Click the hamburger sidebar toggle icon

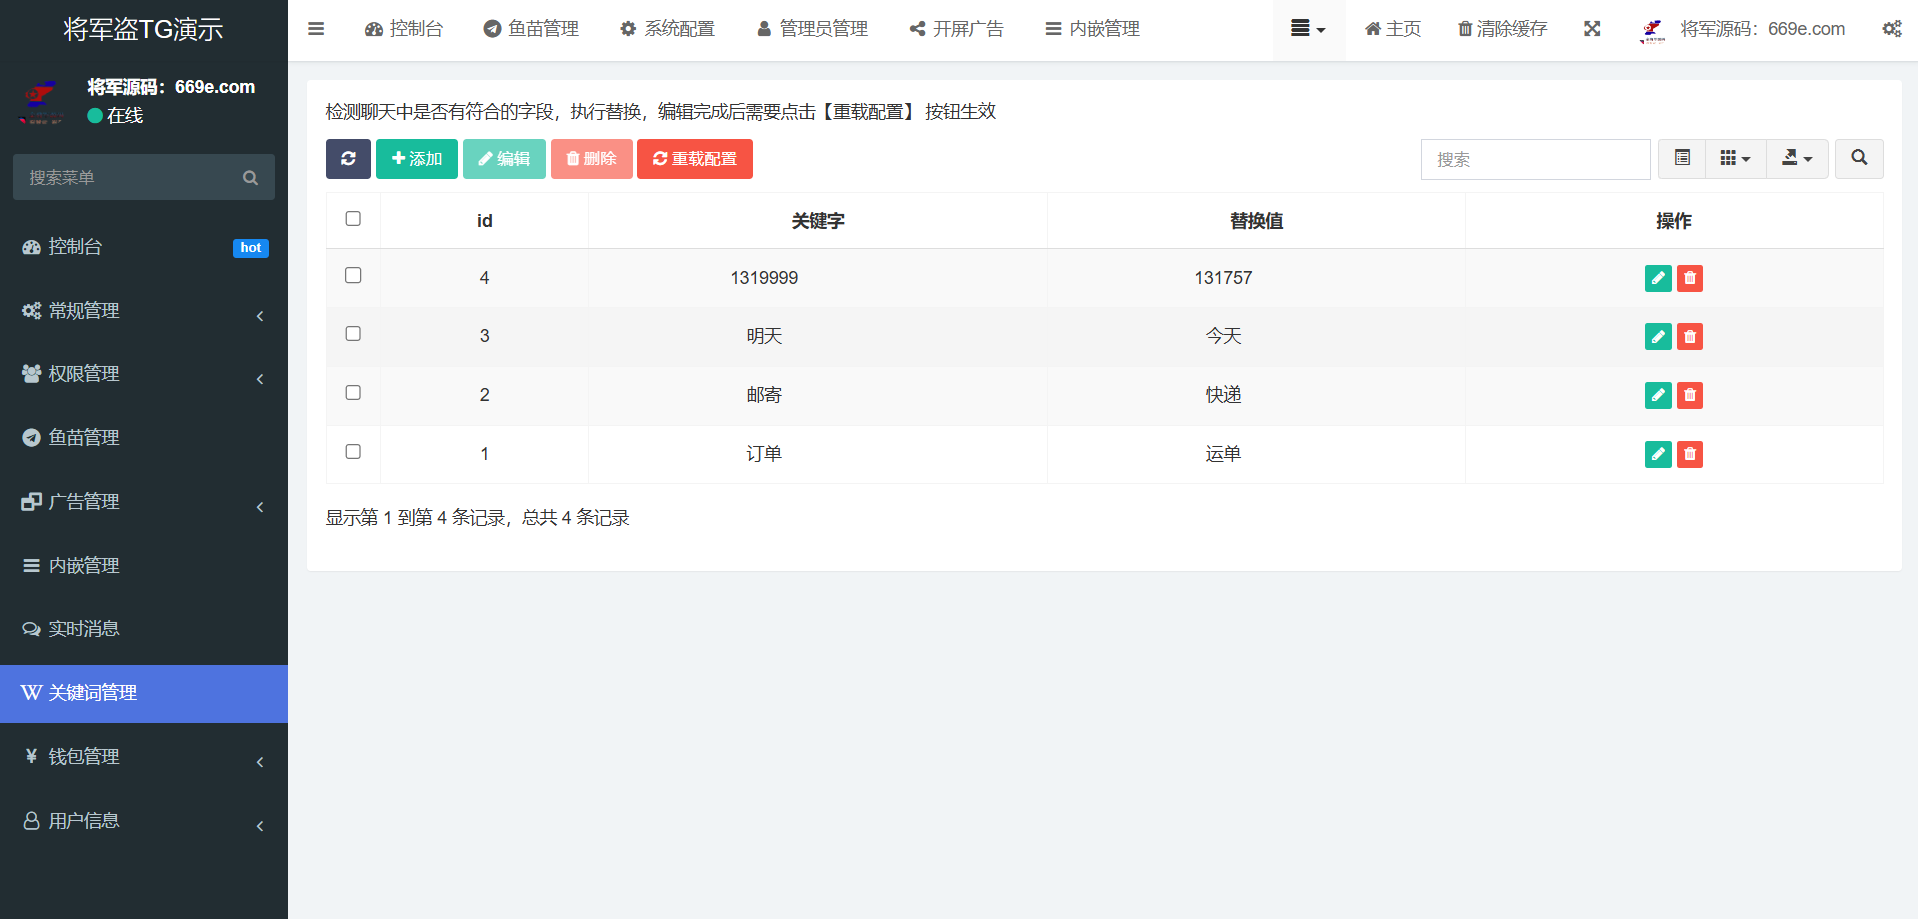pos(316,29)
